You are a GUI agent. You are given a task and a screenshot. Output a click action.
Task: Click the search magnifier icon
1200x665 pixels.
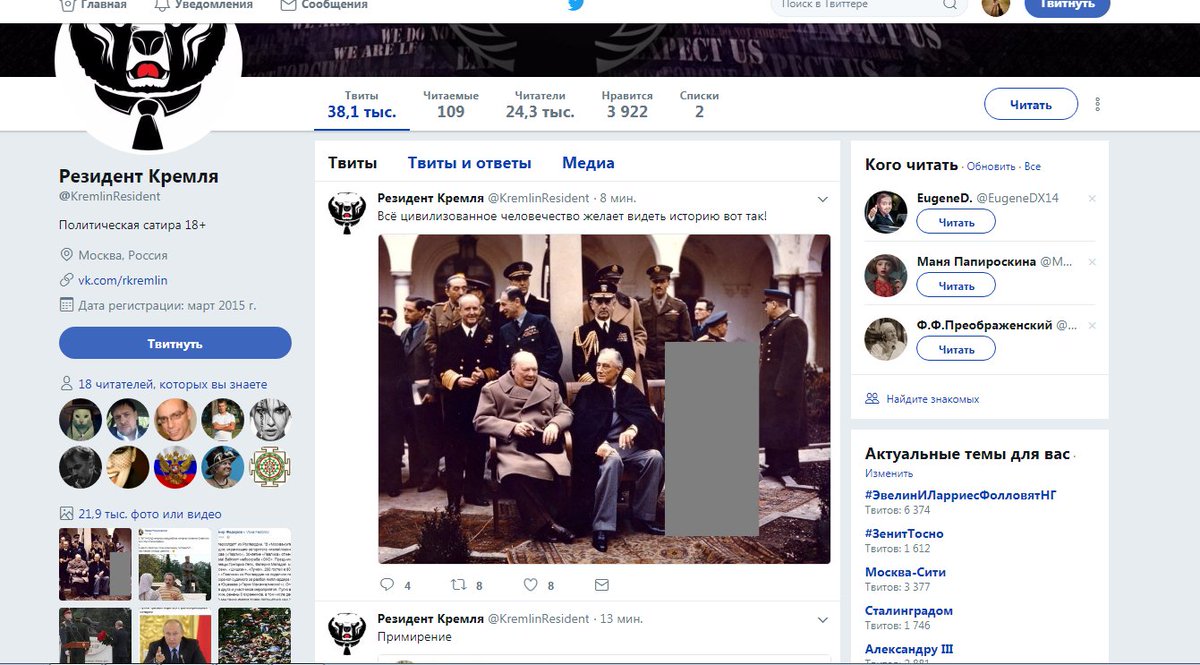point(952,5)
